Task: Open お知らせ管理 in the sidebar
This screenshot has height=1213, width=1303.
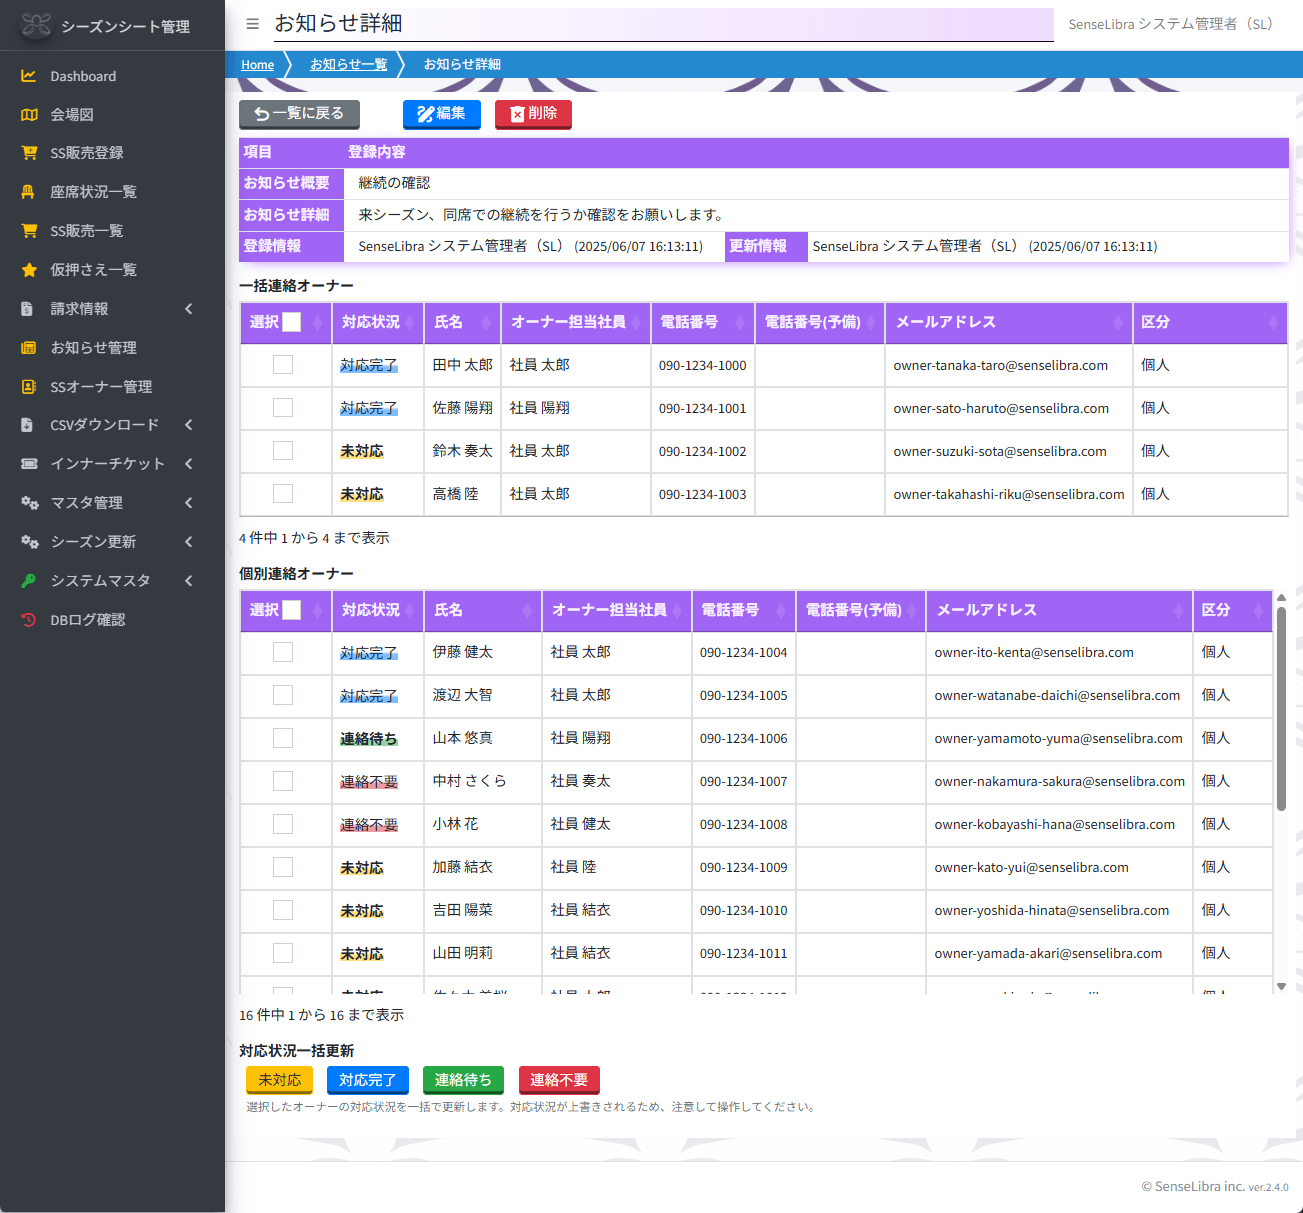Action: coord(93,348)
